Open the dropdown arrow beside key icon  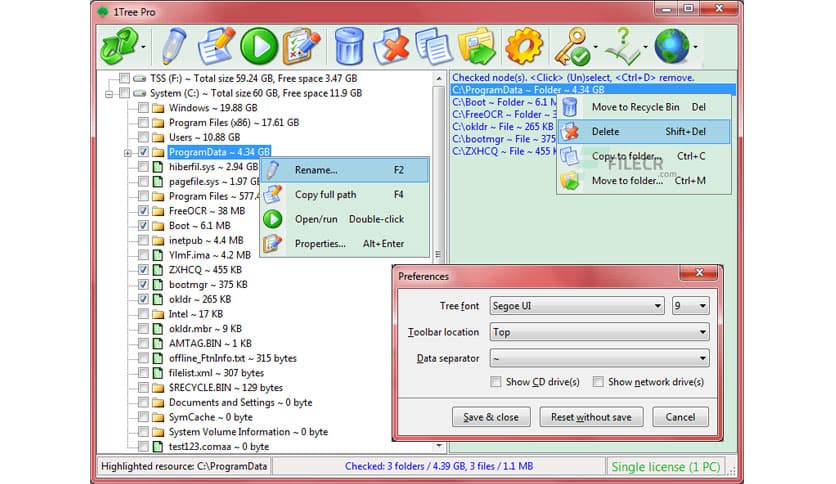coord(596,47)
